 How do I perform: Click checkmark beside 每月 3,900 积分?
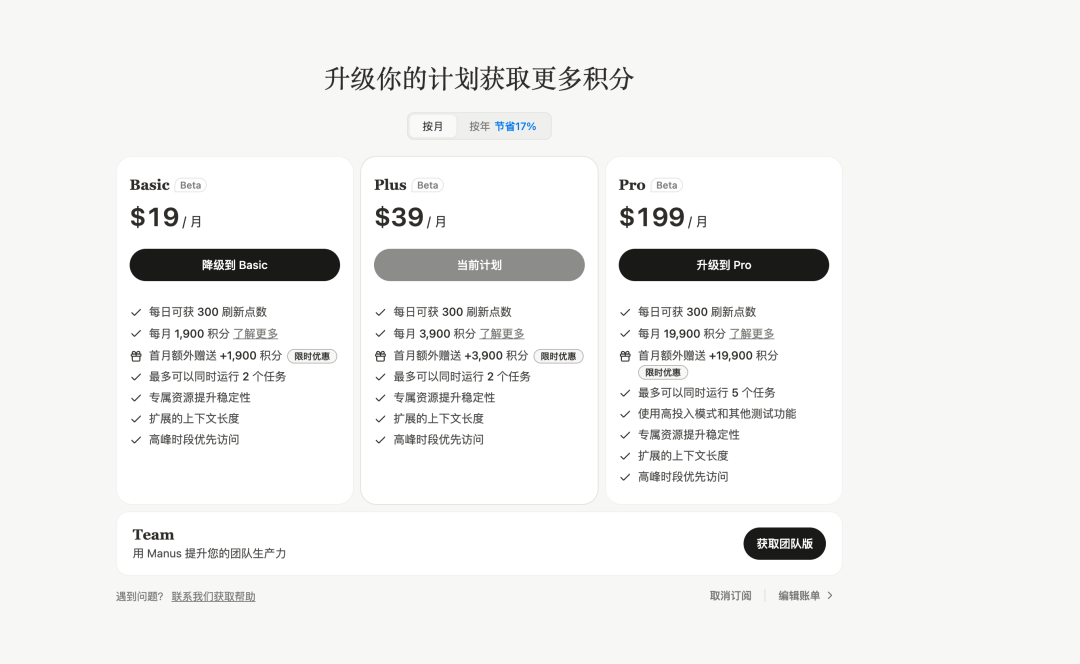(x=380, y=334)
